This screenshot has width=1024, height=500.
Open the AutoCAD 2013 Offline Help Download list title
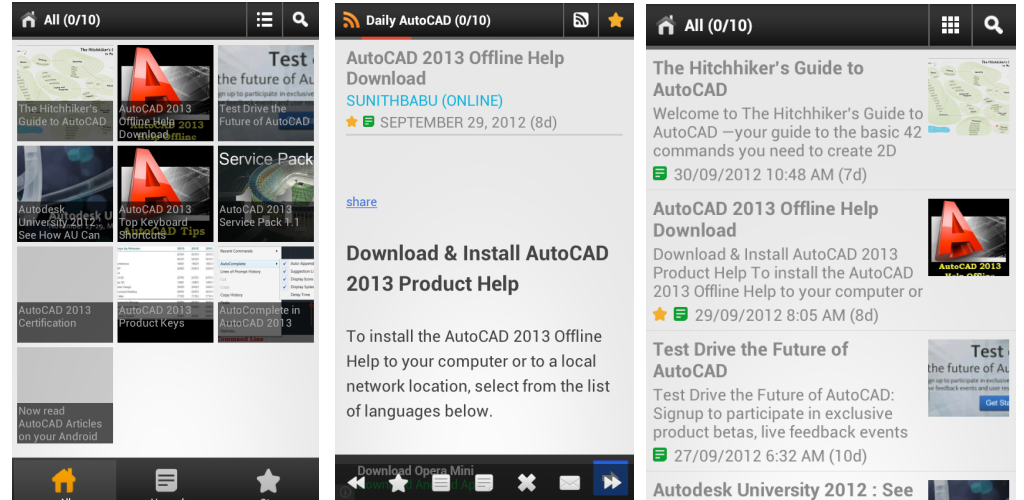pos(765,219)
